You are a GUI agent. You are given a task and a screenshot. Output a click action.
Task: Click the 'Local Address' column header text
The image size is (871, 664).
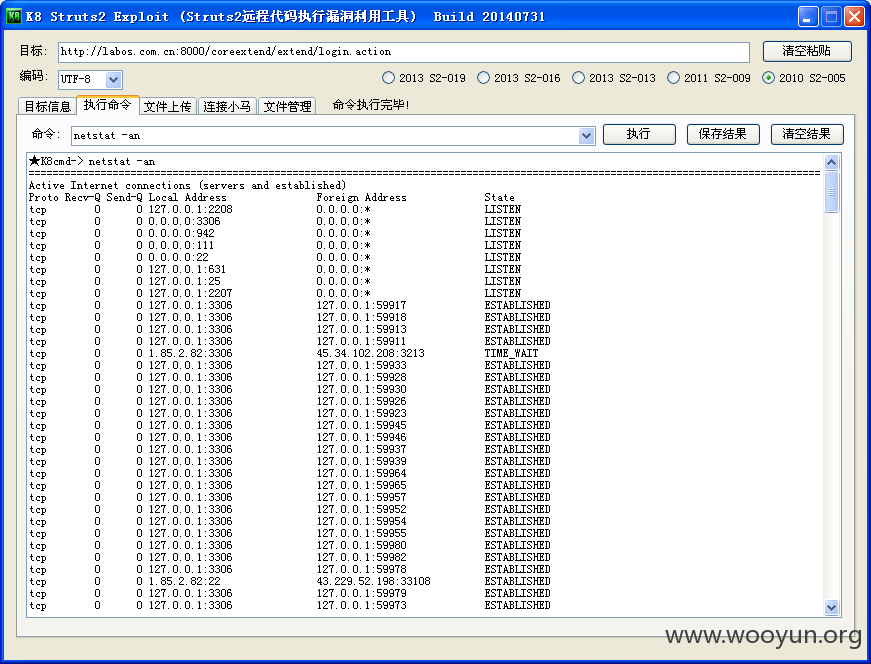point(187,198)
